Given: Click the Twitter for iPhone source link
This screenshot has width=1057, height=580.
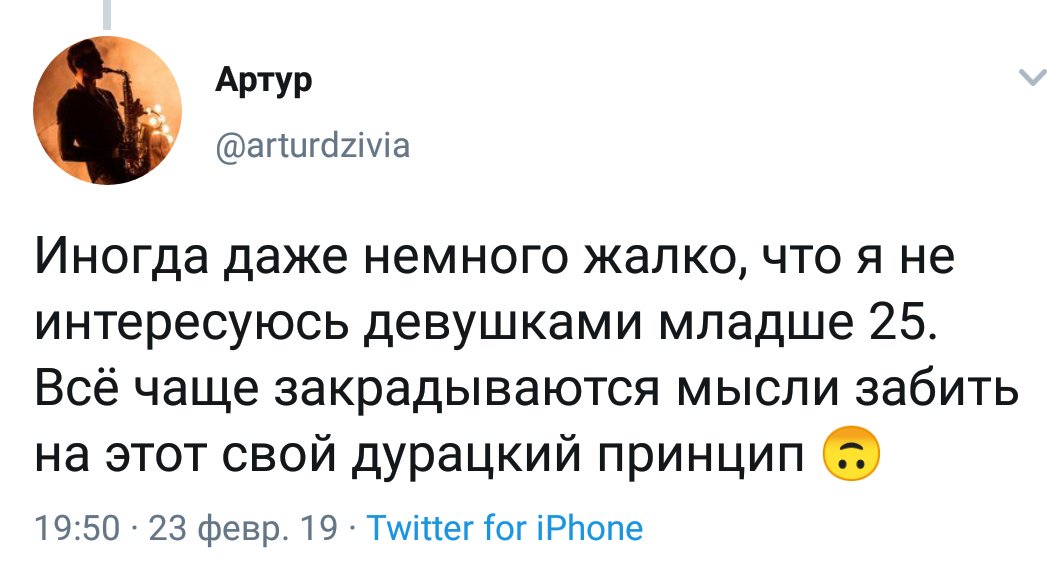Looking at the screenshot, I should click(x=506, y=527).
